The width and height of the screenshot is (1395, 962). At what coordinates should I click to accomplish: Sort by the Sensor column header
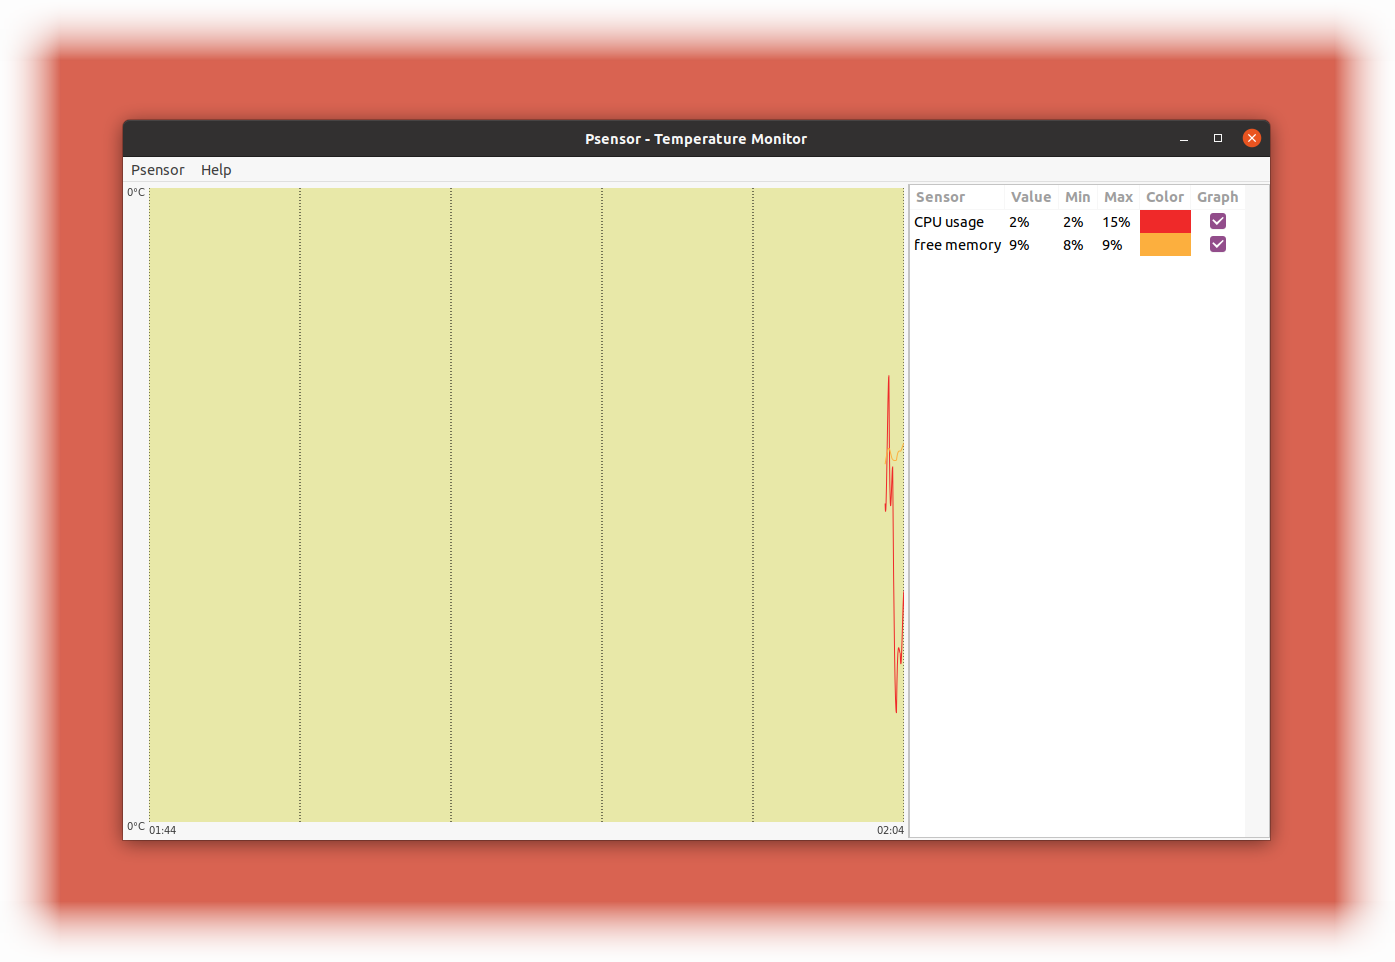[956, 197]
